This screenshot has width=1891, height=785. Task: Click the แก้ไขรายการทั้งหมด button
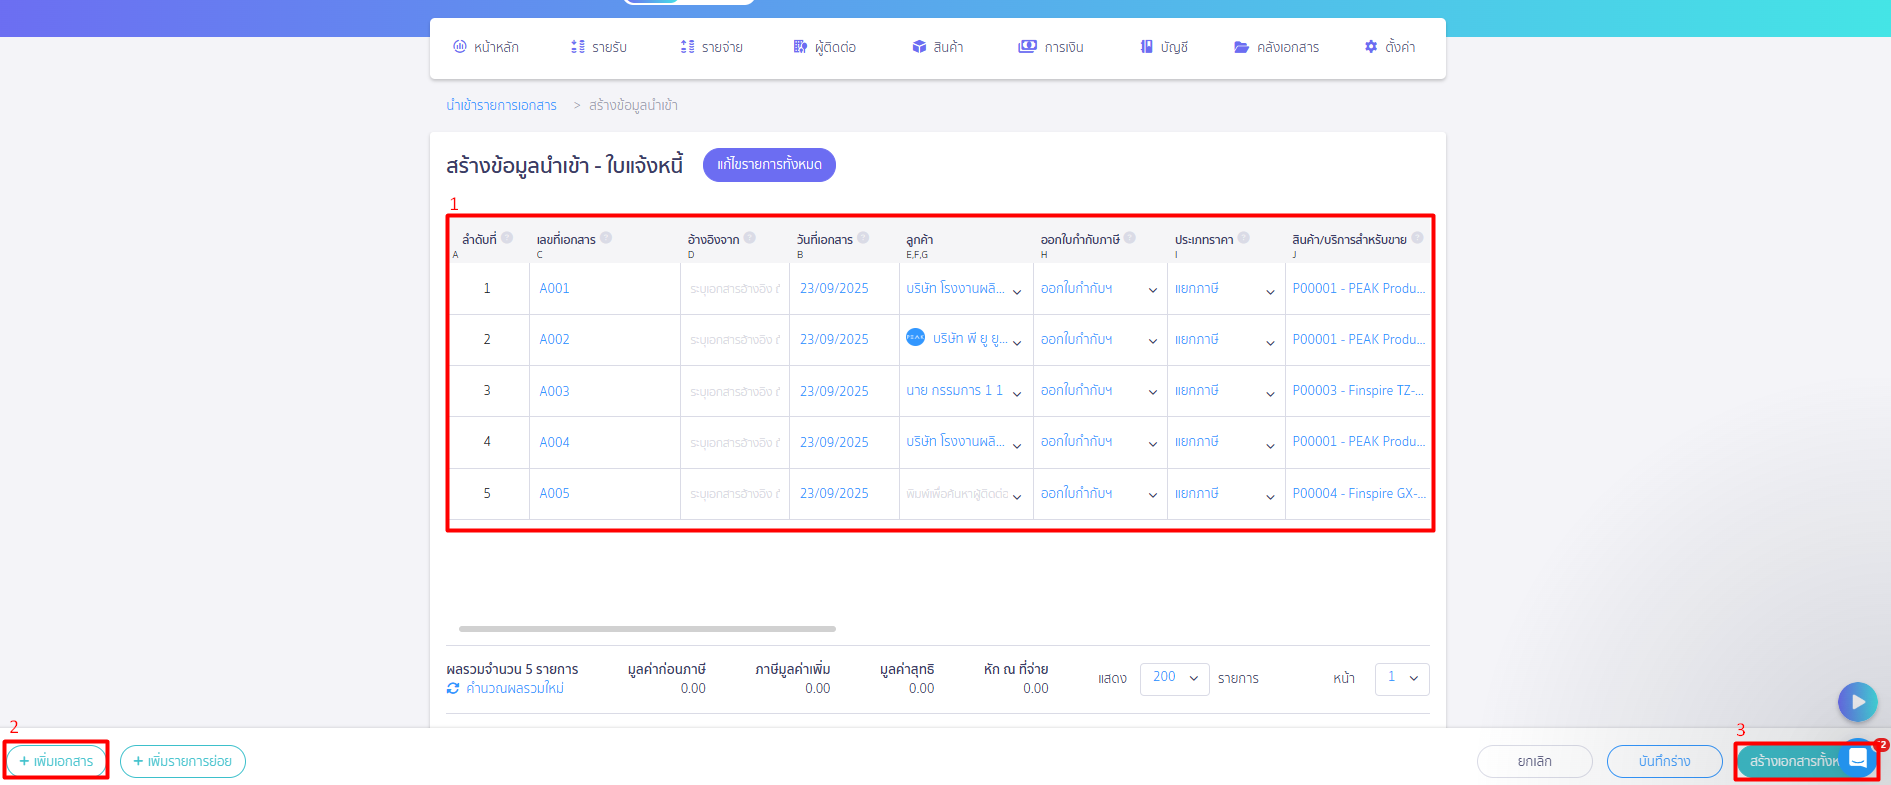tap(769, 165)
